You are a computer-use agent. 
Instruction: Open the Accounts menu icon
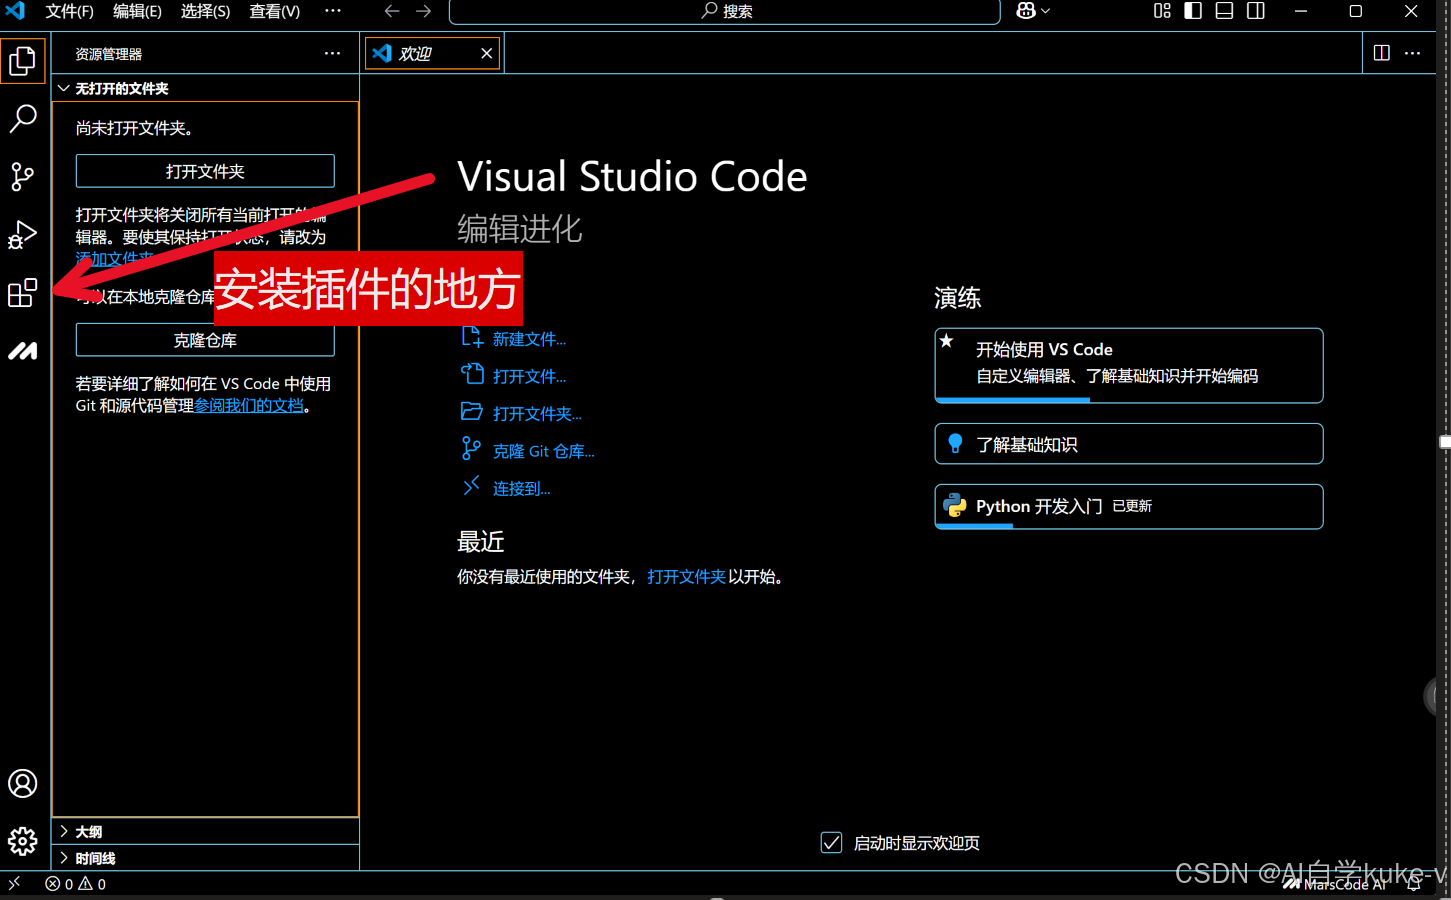pos(23,783)
